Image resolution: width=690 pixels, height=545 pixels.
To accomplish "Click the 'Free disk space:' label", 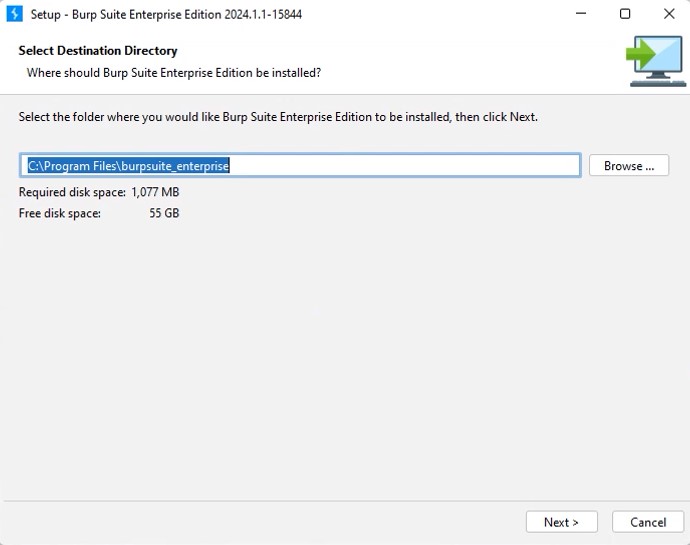I will coord(60,214).
